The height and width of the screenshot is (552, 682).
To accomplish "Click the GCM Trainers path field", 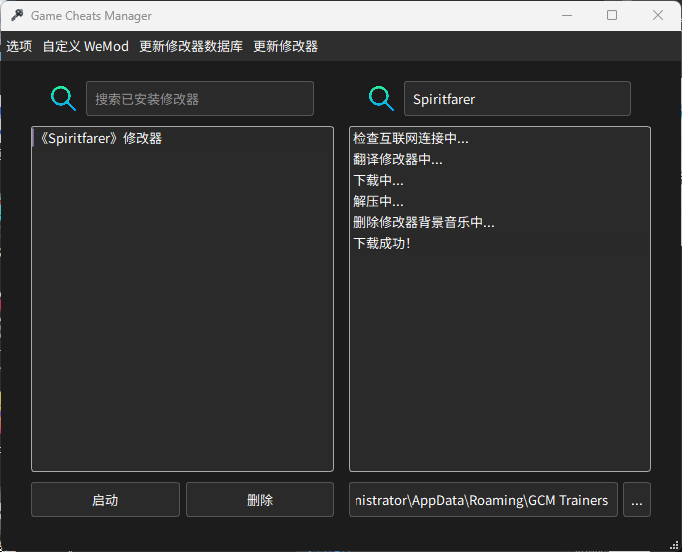I will pos(483,500).
